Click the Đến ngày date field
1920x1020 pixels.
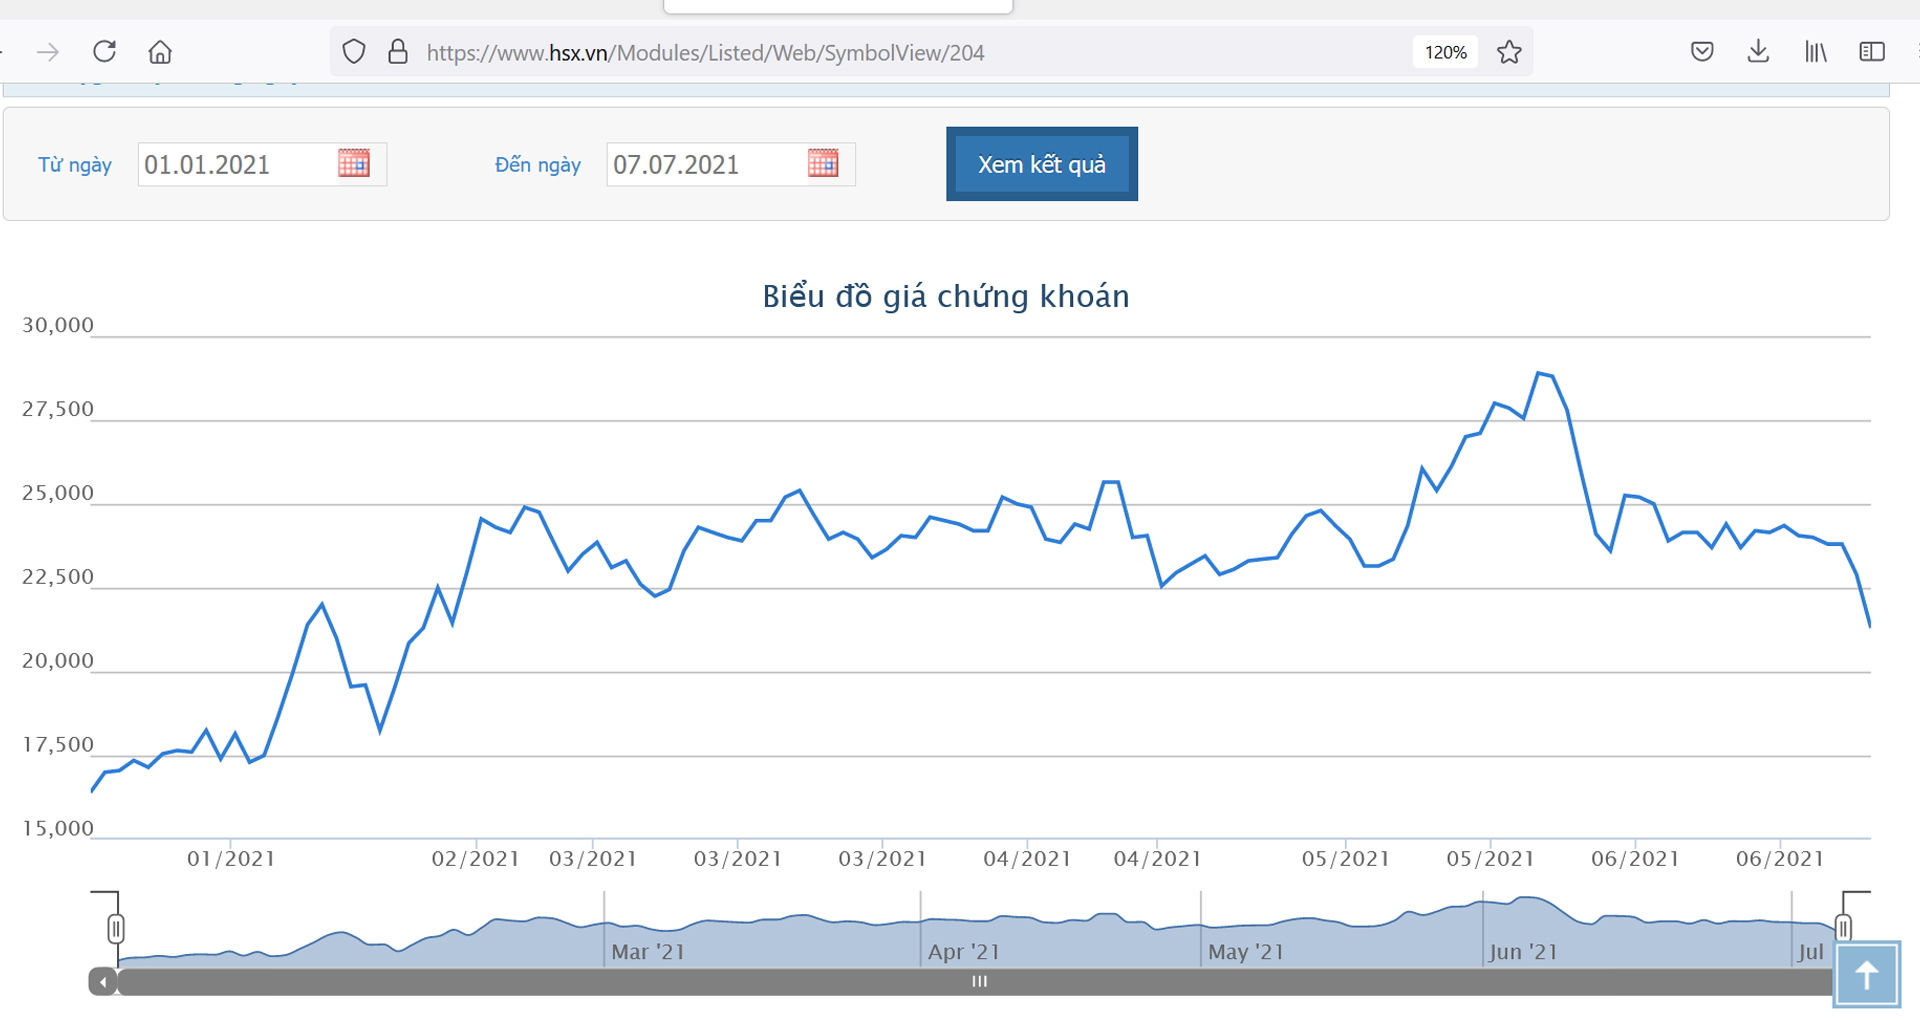click(704, 164)
